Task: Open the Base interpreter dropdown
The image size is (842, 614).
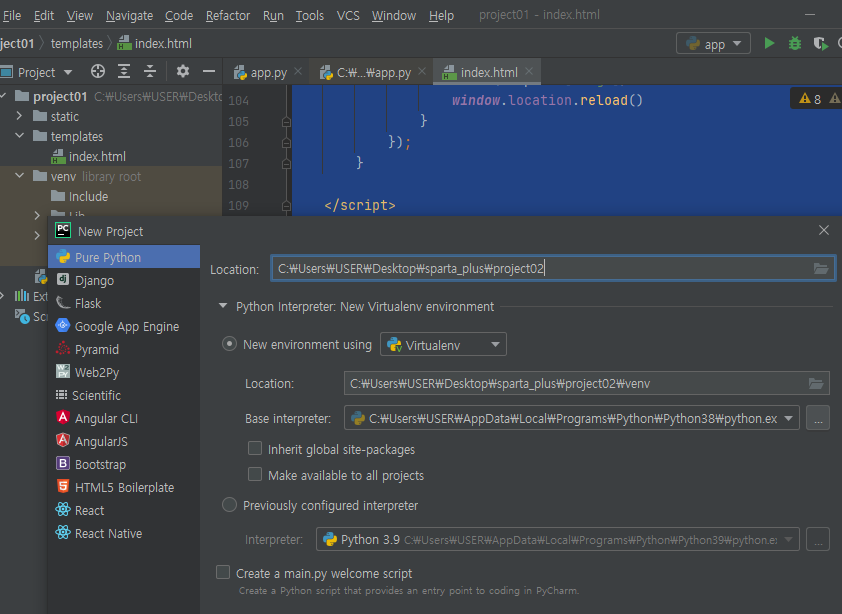Action: (571, 418)
